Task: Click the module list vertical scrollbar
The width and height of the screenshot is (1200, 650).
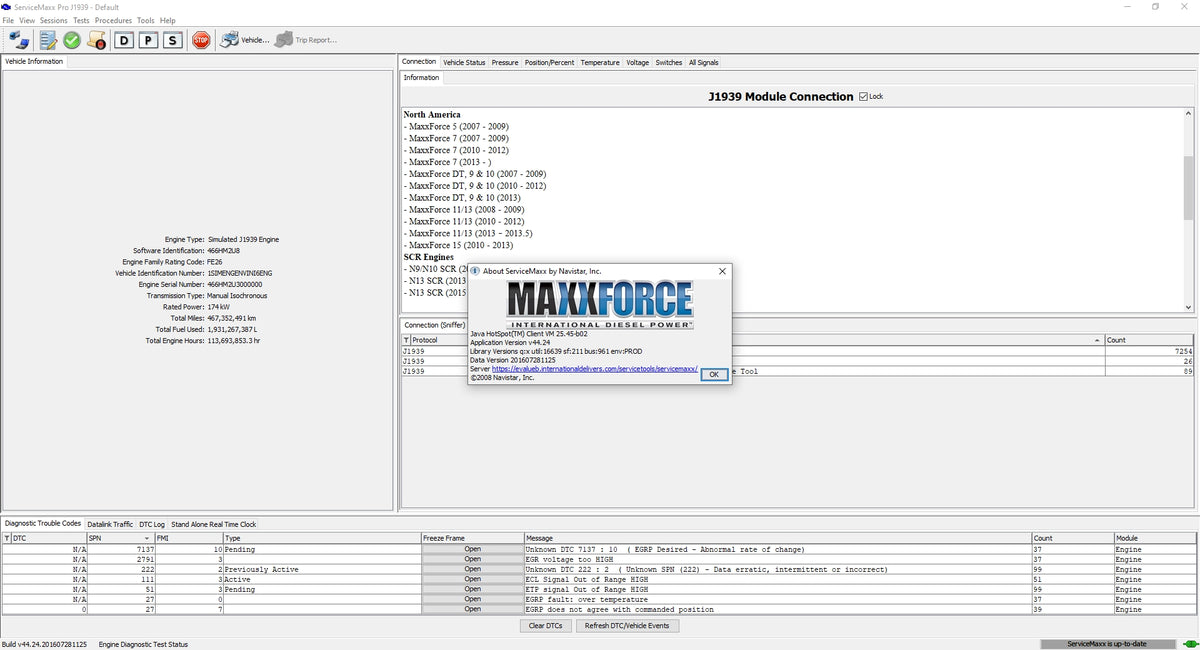Action: pos(1188,190)
